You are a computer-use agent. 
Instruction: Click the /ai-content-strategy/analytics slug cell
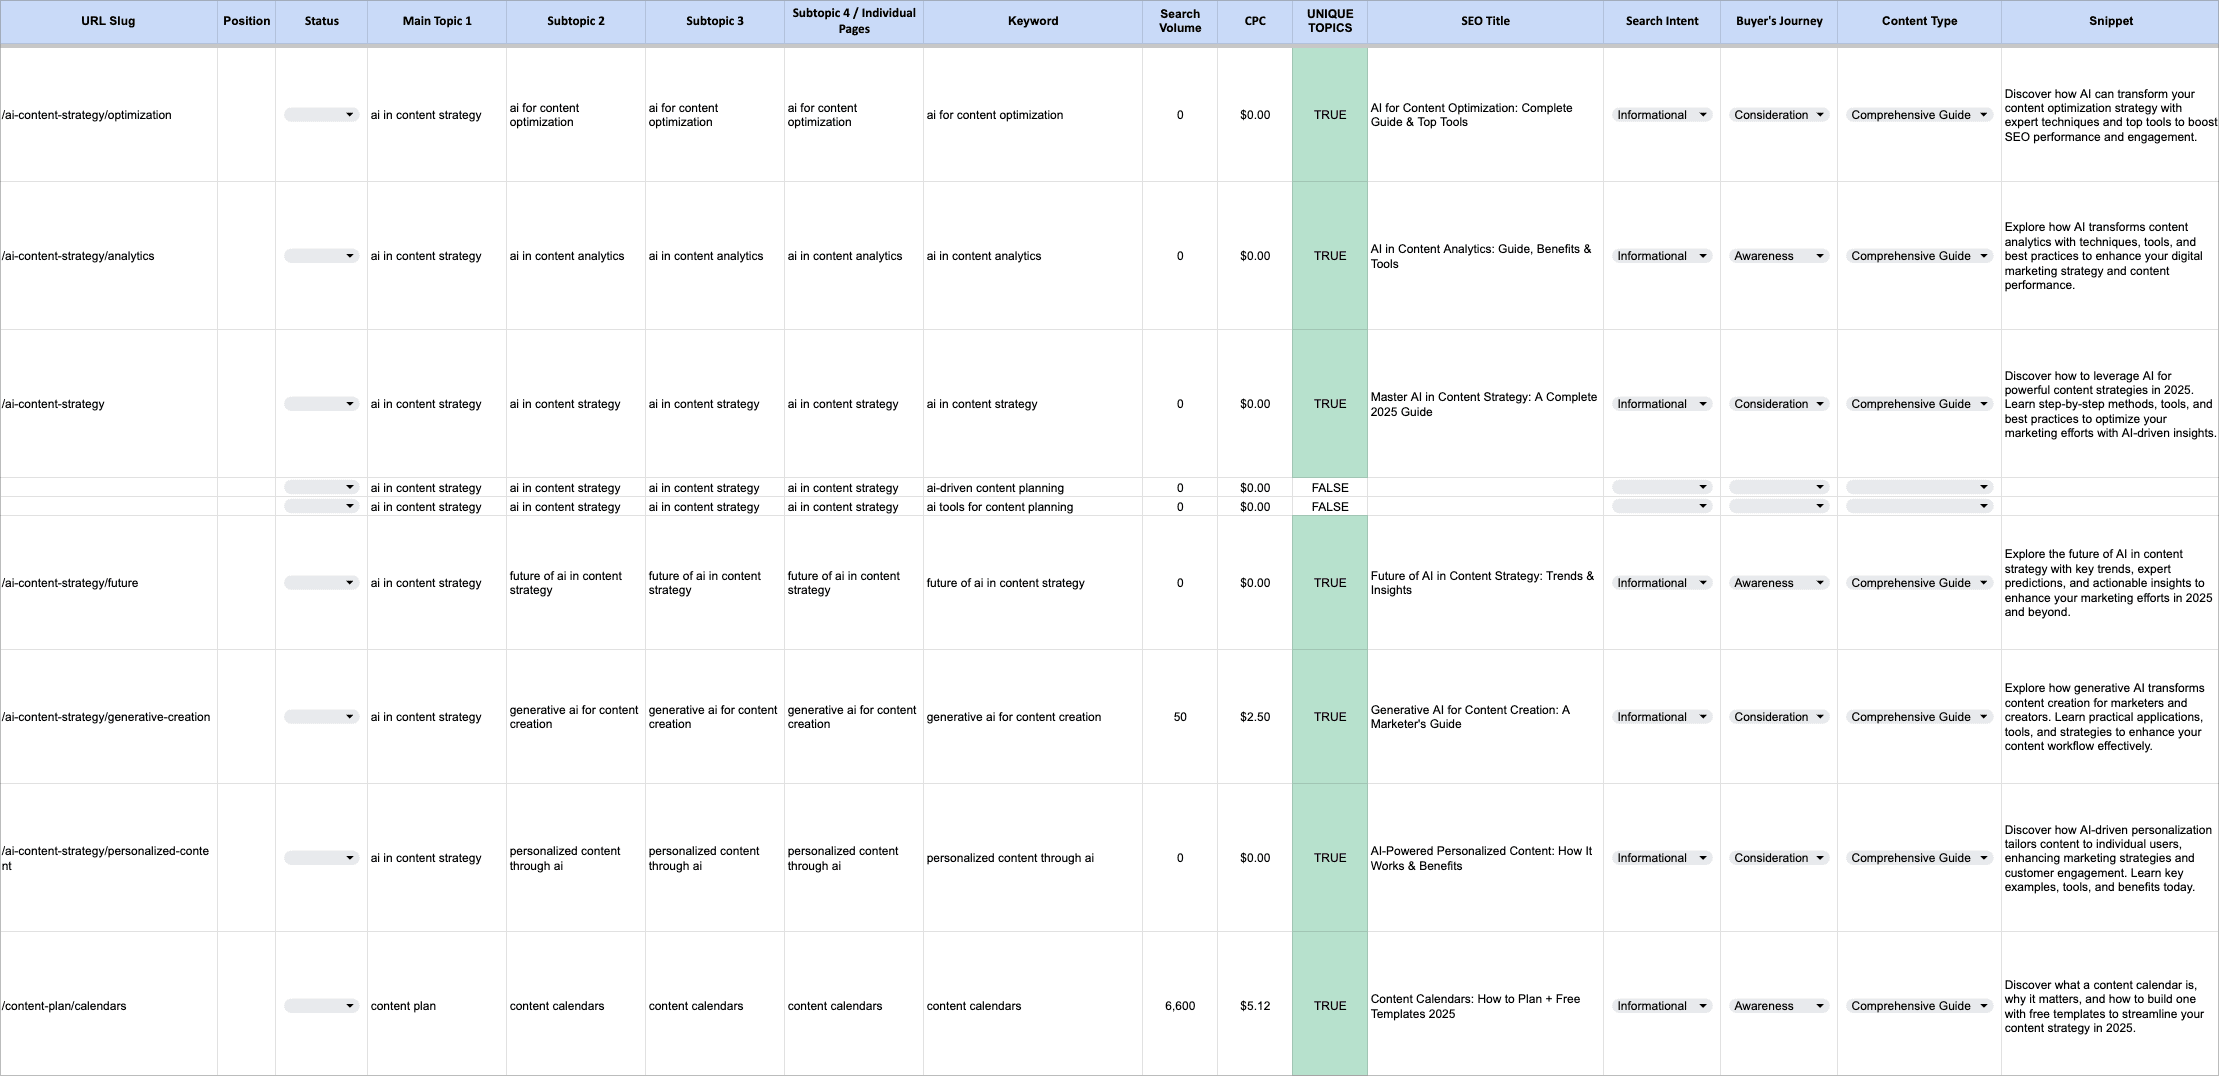pos(108,256)
